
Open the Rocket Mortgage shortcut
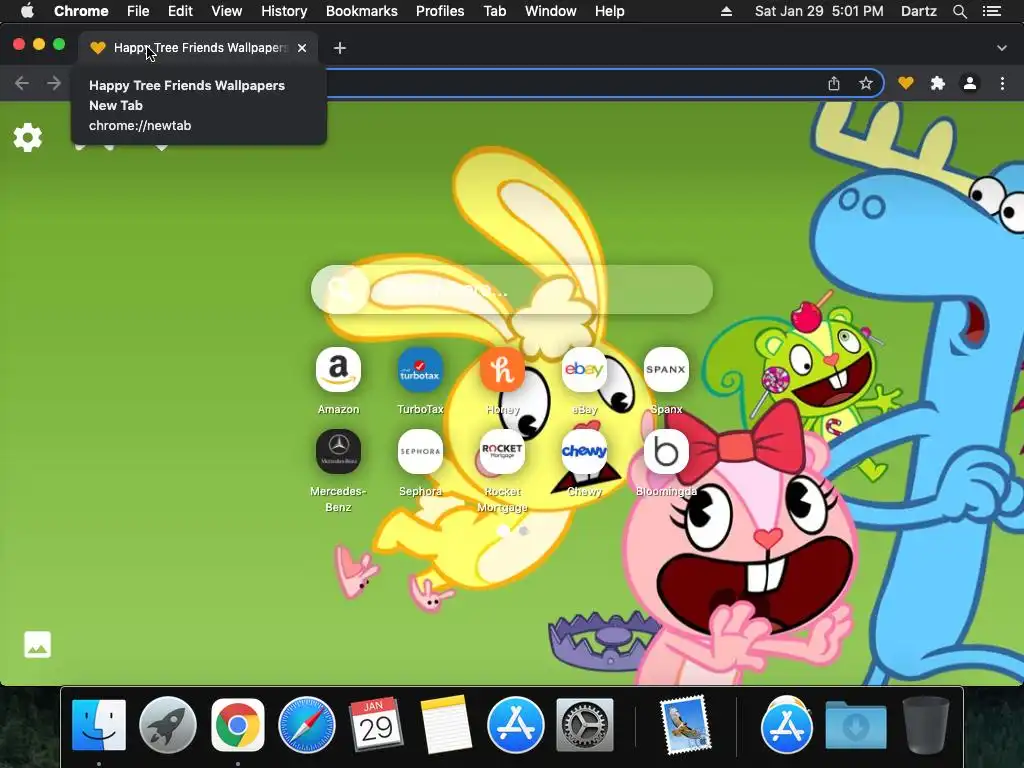point(502,451)
